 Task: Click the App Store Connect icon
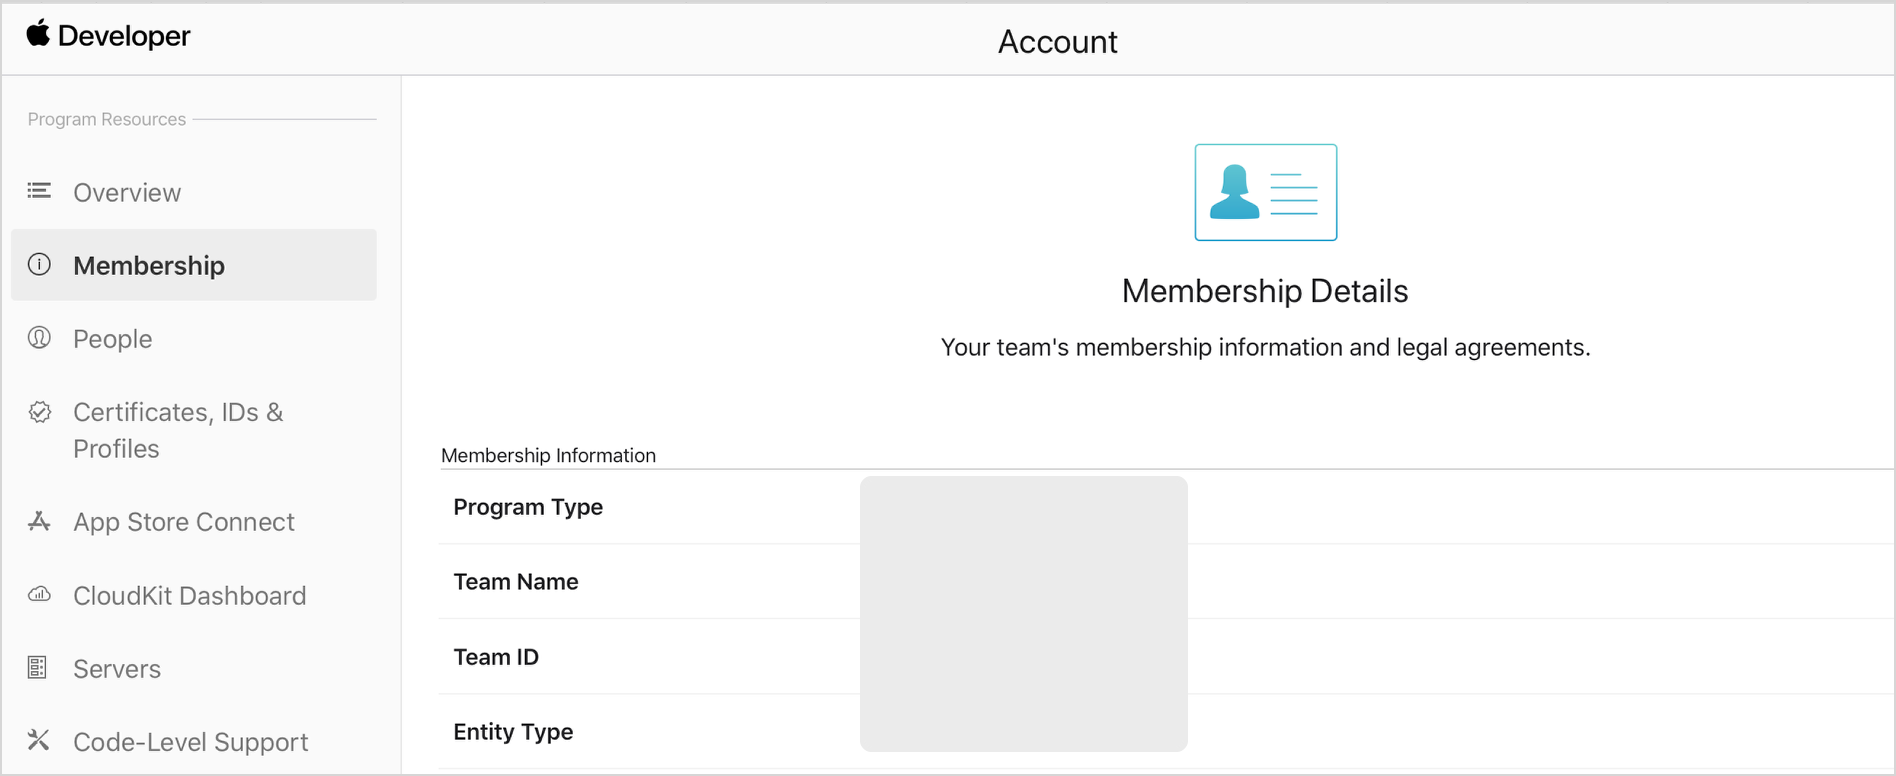[39, 521]
